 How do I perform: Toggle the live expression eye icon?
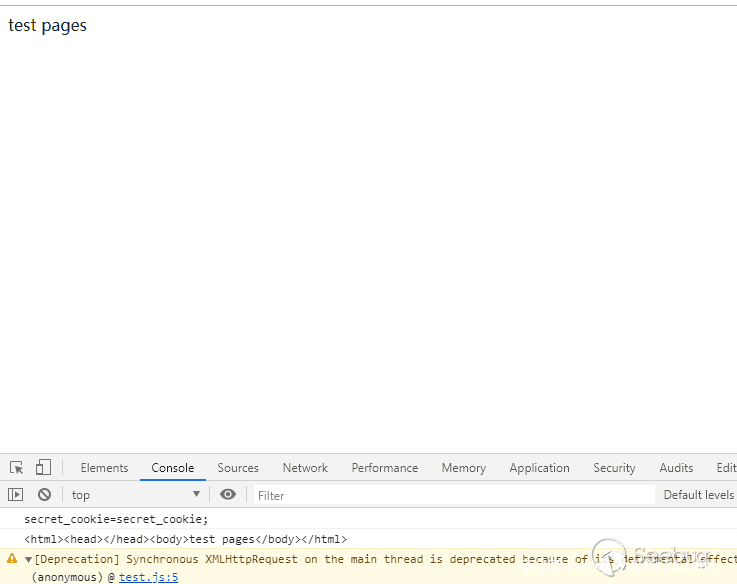click(228, 495)
